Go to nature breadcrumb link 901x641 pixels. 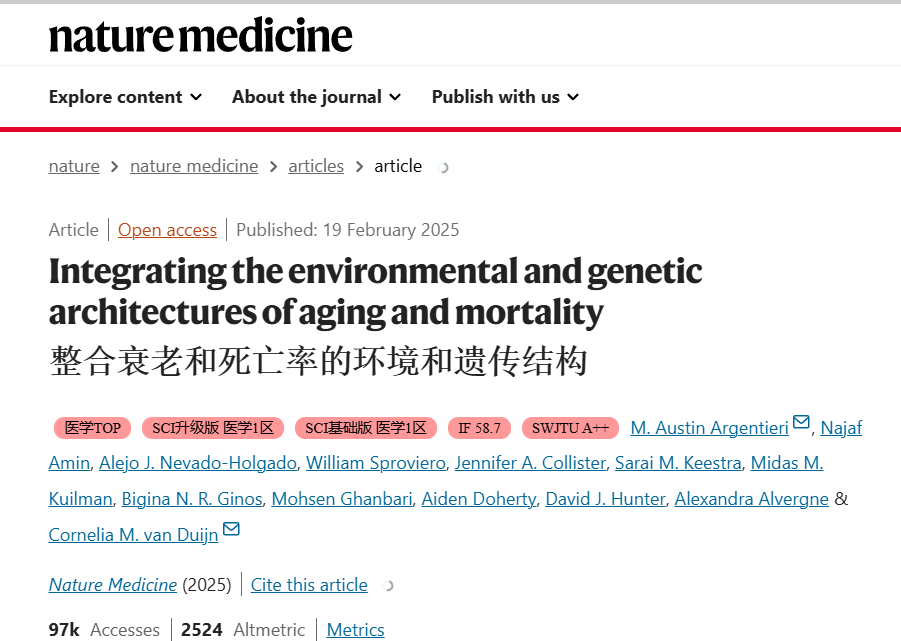pyautogui.click(x=74, y=166)
